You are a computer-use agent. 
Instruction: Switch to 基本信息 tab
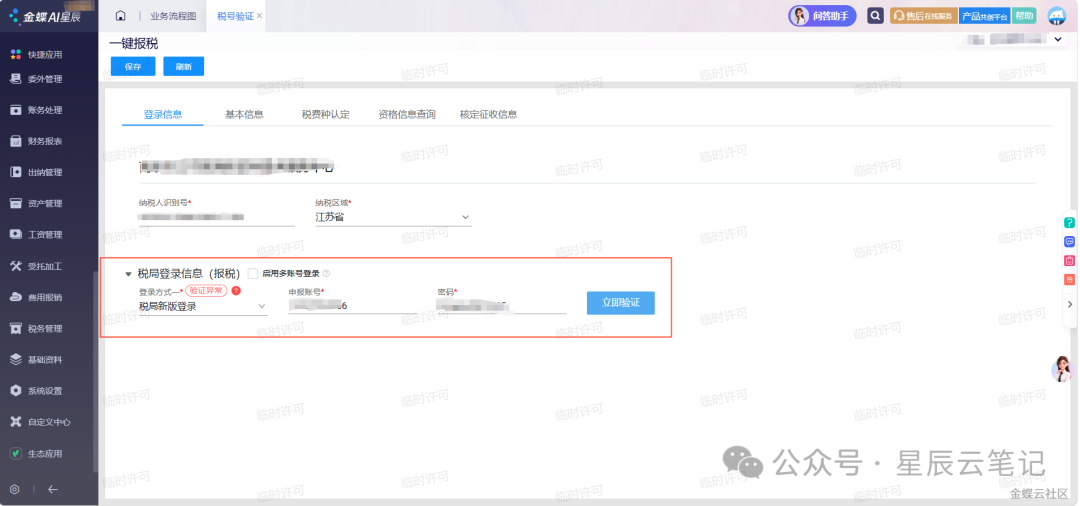point(245,114)
